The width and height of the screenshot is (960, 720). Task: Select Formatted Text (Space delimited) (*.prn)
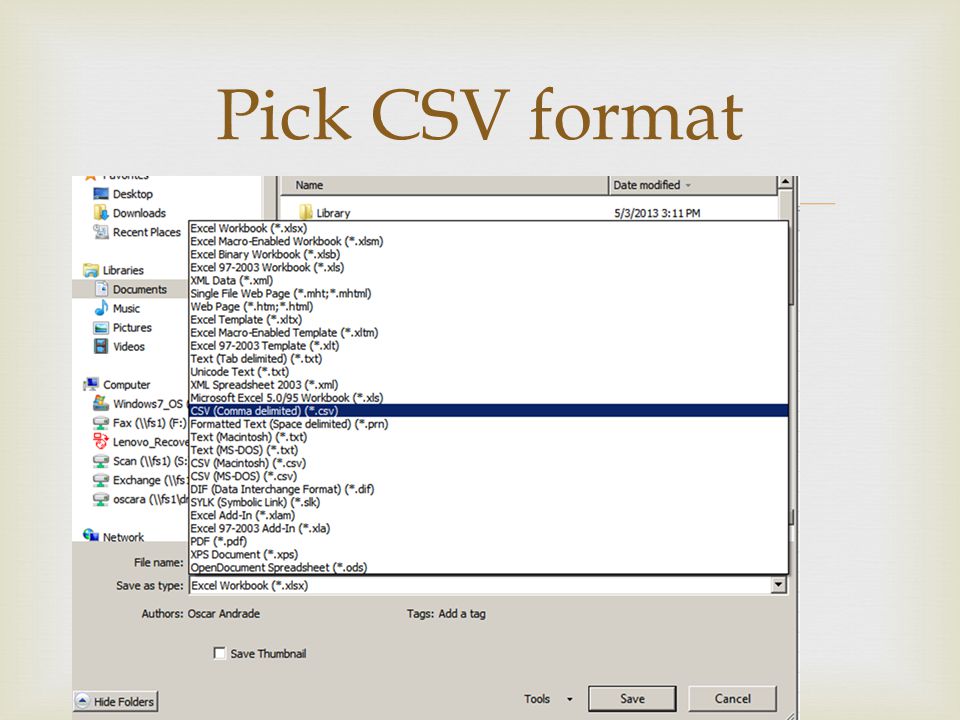tap(488, 424)
